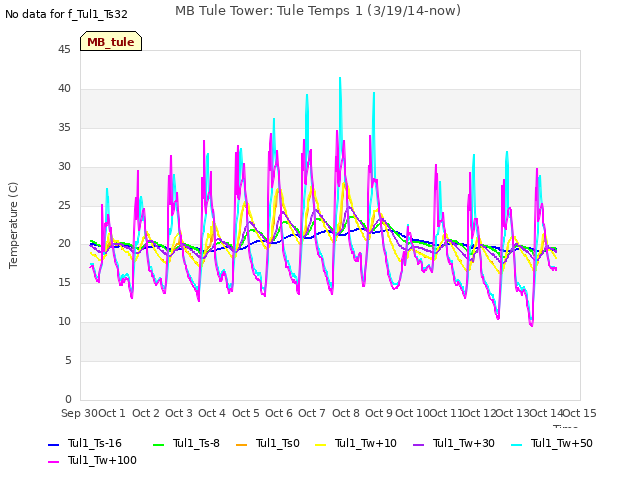Click the magenta Tul1_Tw+100 legend swatch

[x=54, y=462]
